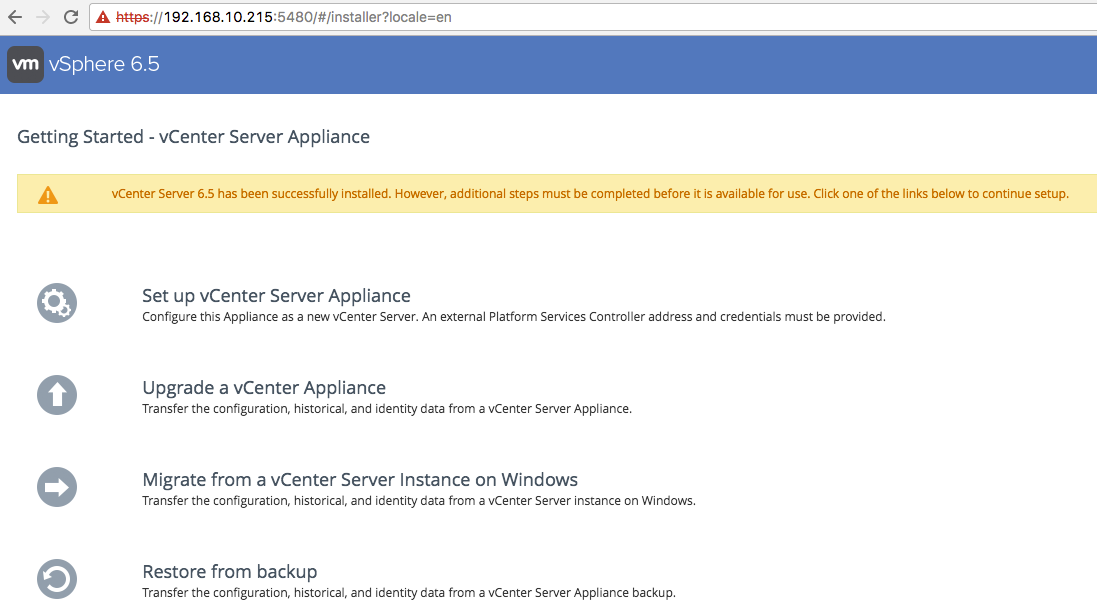
Task: Reload the page with the refresh icon
Action: click(x=71, y=17)
